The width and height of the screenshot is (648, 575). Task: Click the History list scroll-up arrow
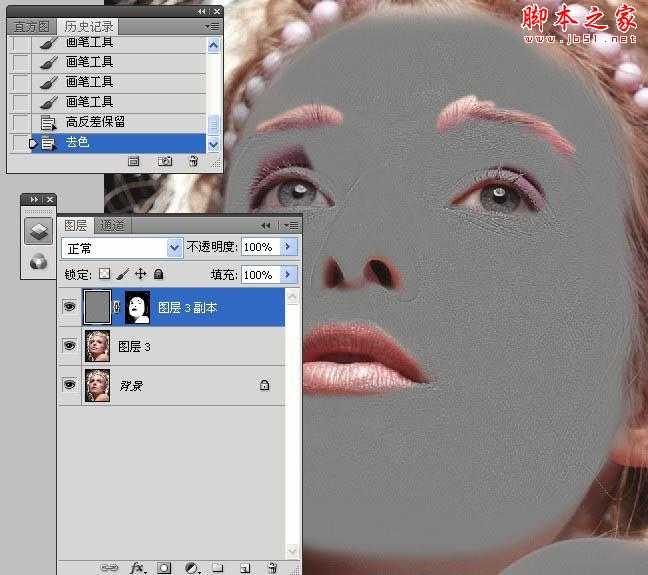pos(213,45)
